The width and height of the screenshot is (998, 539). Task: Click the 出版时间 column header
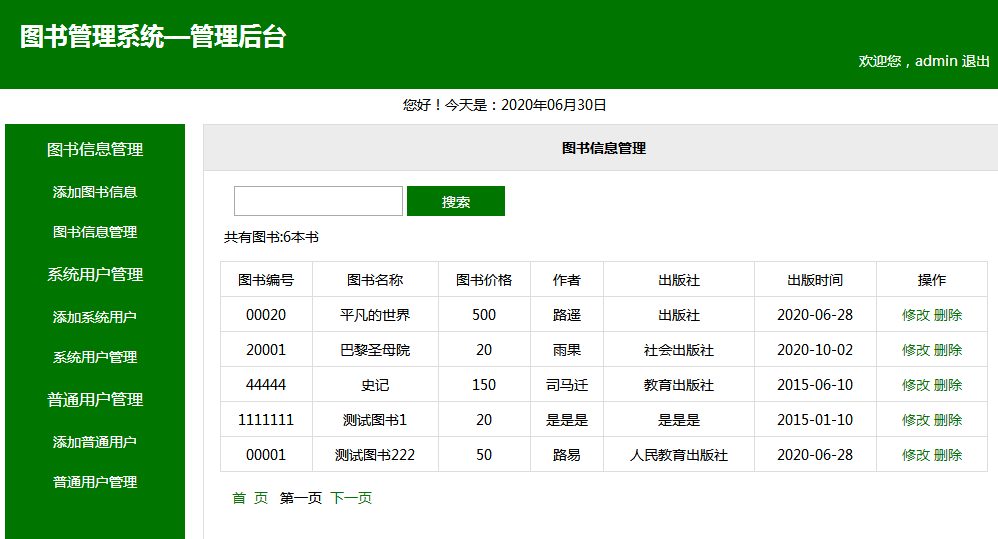coord(815,280)
